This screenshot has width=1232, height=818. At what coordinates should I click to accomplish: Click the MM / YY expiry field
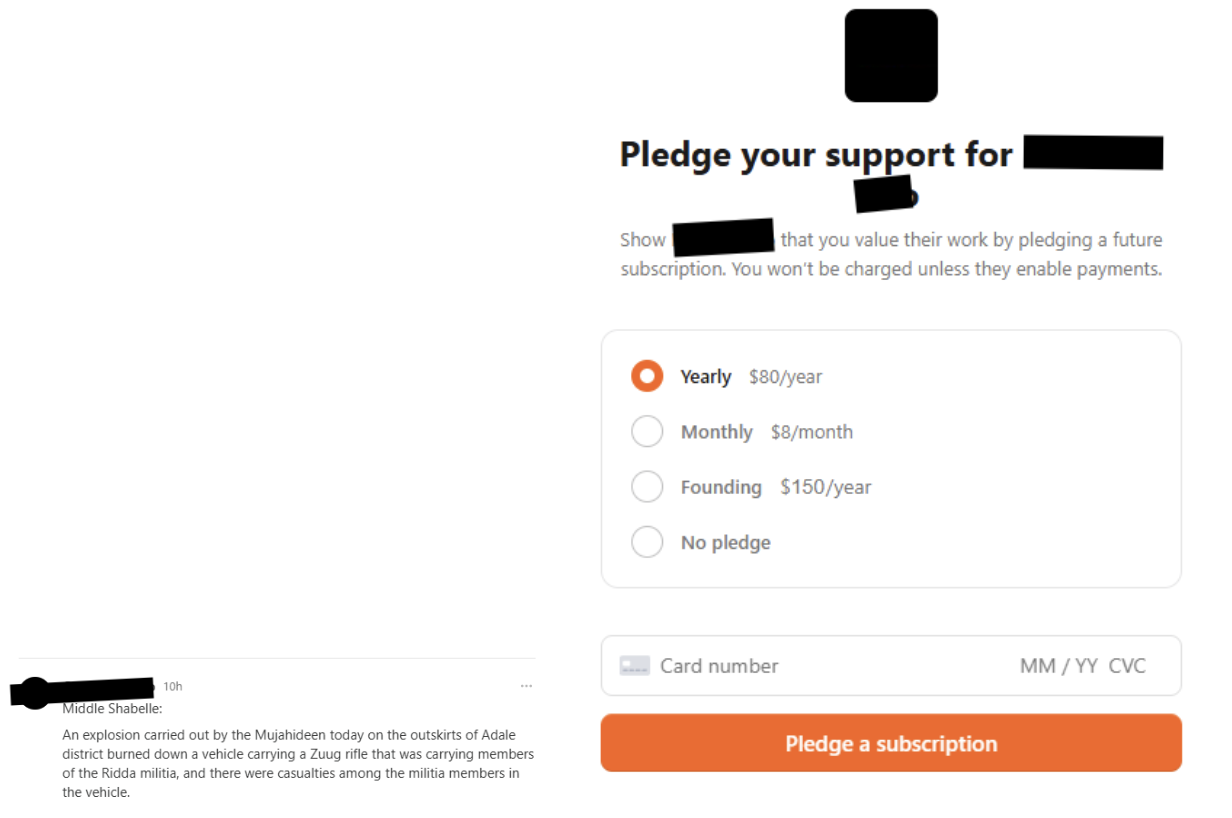click(x=1059, y=666)
